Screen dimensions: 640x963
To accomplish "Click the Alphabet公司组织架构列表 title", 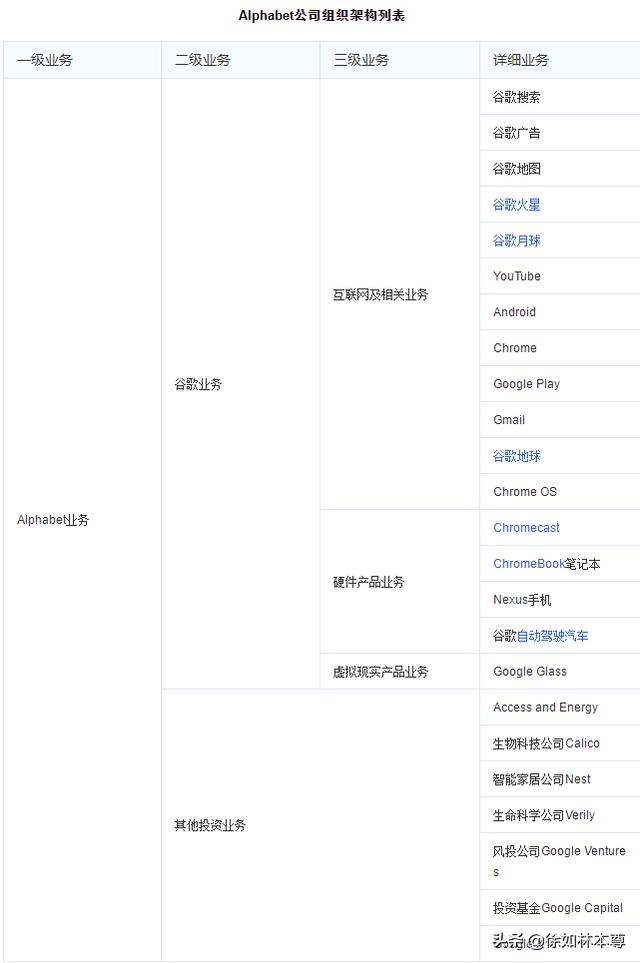I will (321, 16).
